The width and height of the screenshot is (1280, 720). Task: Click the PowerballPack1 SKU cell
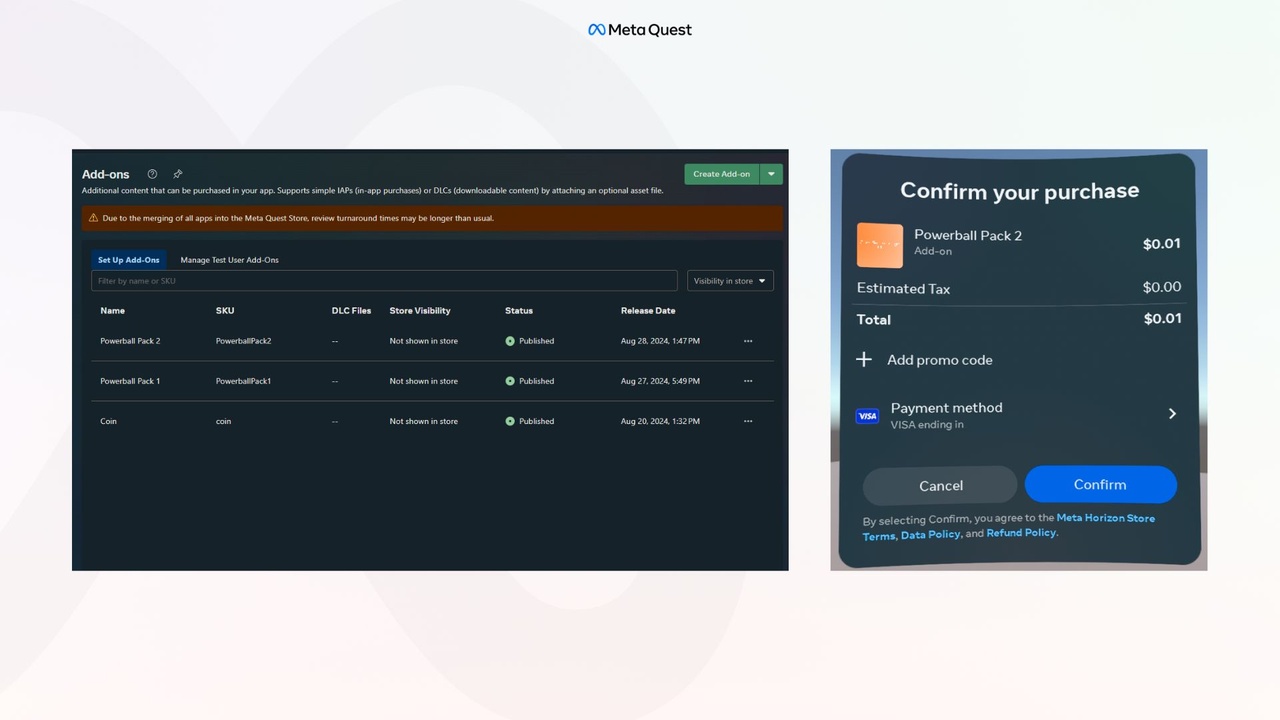coord(243,381)
